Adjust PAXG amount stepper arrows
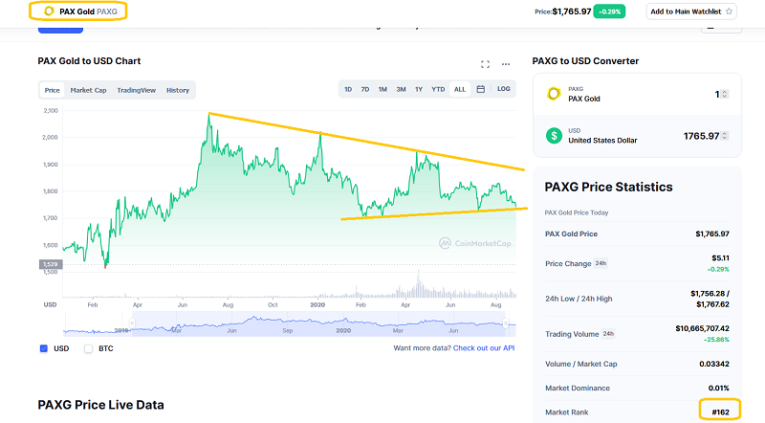The image size is (765, 423). tap(725, 94)
